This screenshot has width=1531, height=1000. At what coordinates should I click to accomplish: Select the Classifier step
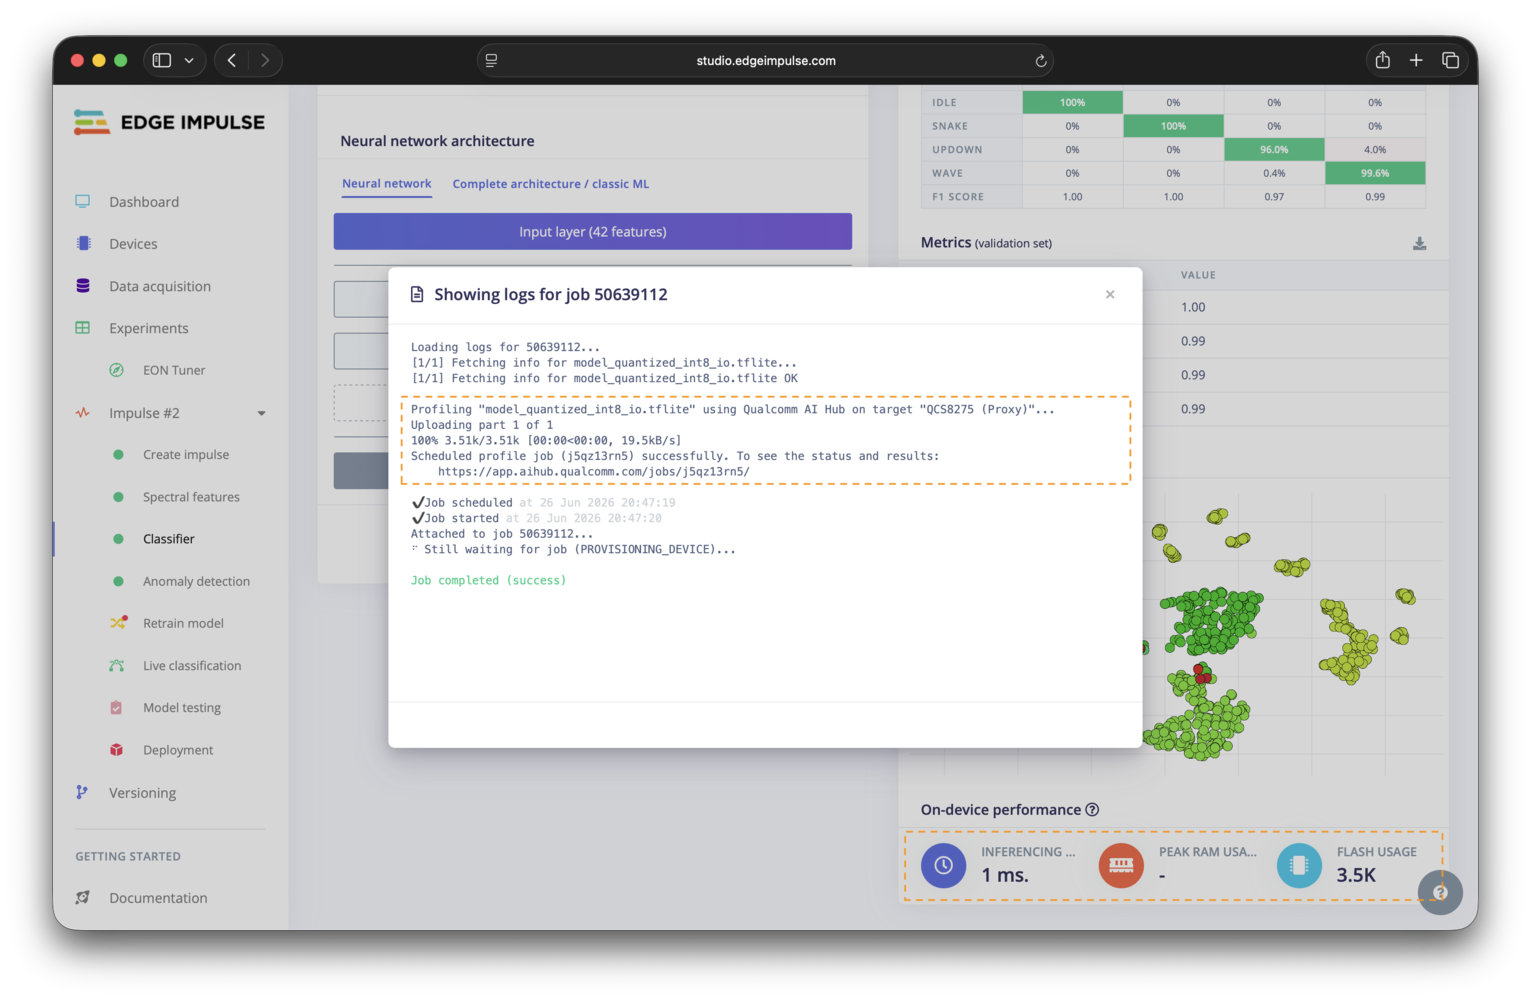tap(169, 539)
